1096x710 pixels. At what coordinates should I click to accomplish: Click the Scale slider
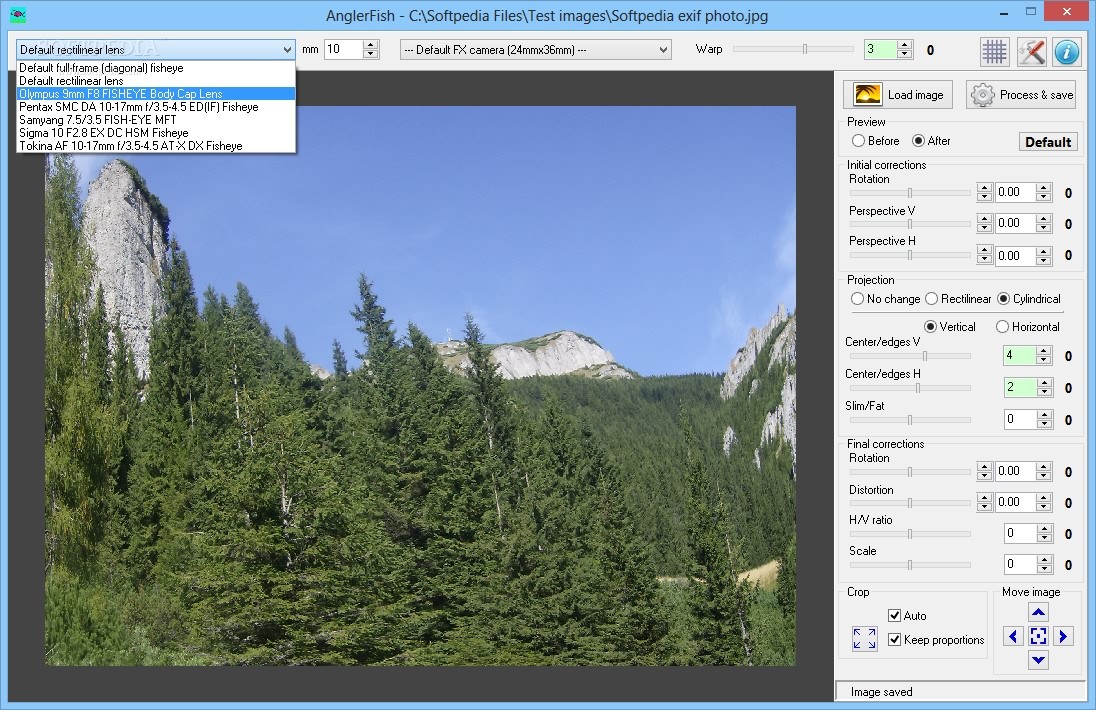(x=909, y=565)
